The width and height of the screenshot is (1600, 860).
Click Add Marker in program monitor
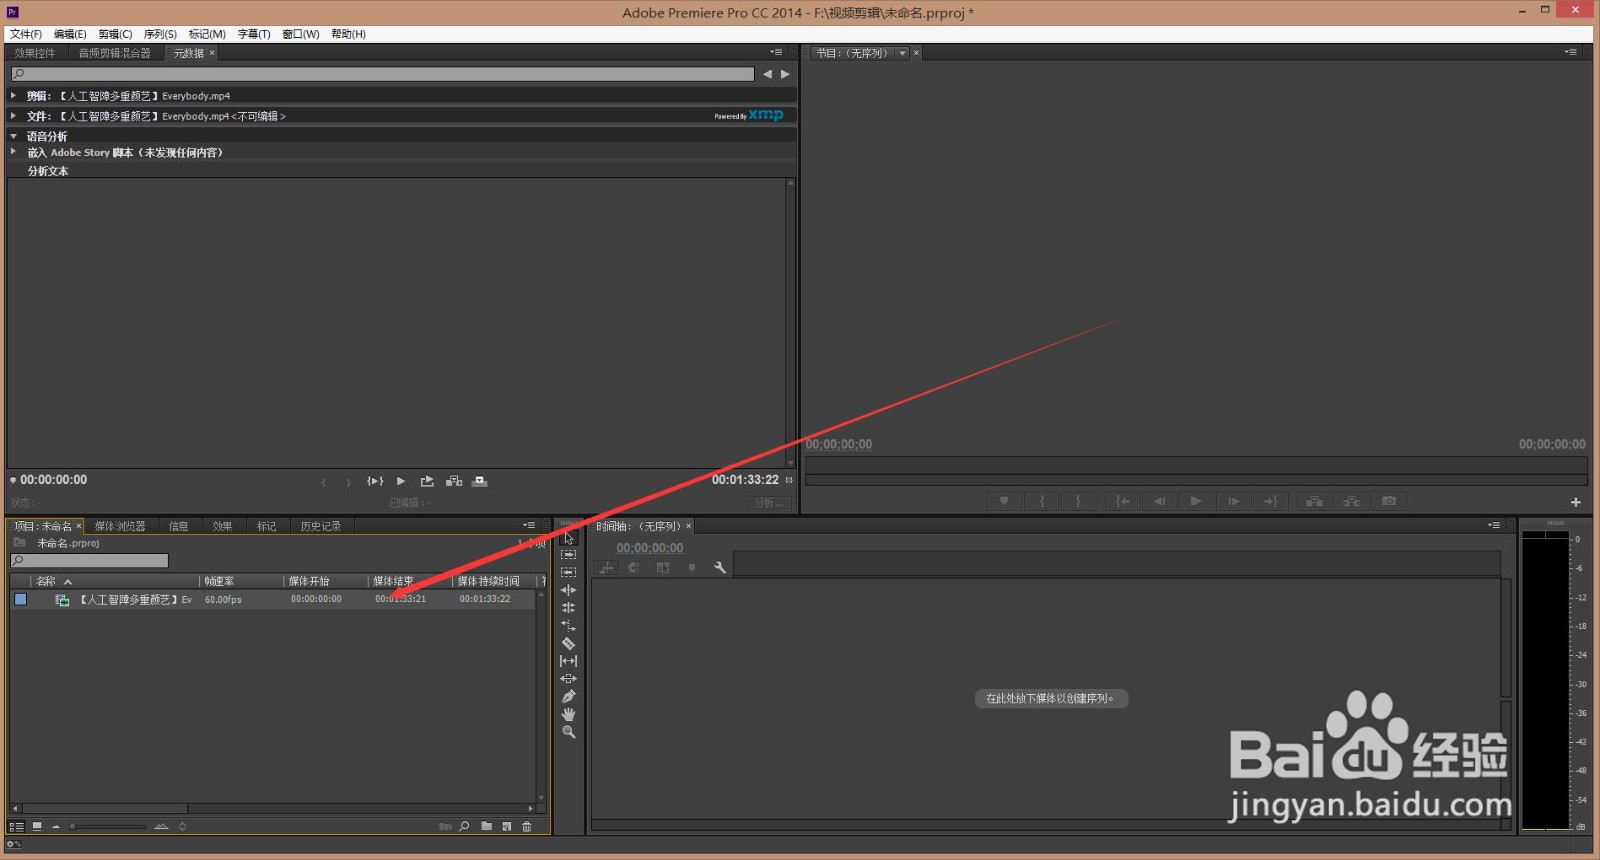pos(1004,501)
